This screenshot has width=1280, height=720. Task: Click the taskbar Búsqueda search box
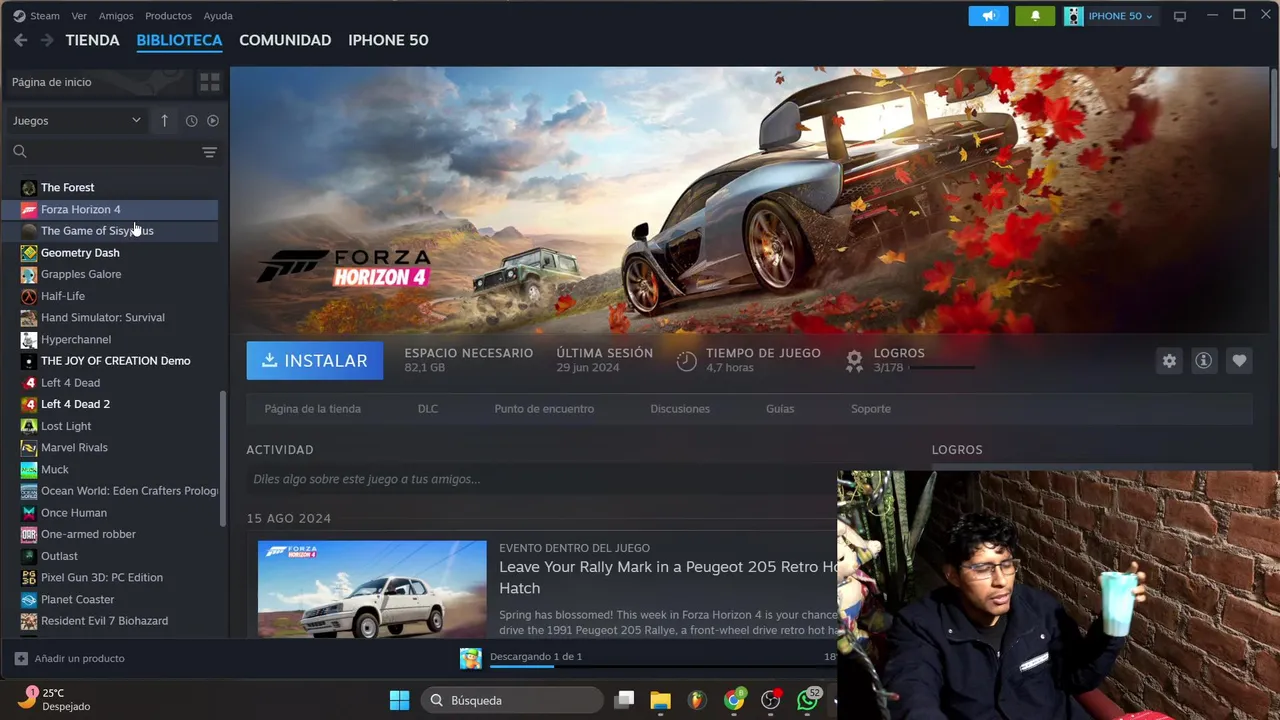tap(511, 700)
